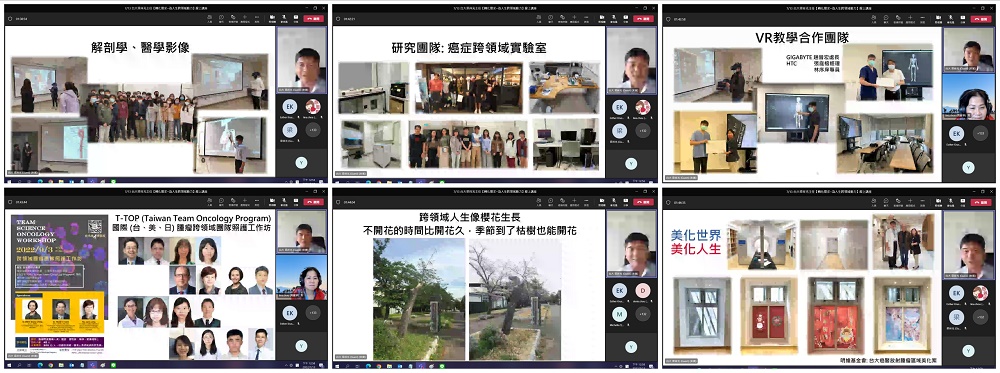Open More actions ellipsis in 美化世界 meeting

coord(922,203)
